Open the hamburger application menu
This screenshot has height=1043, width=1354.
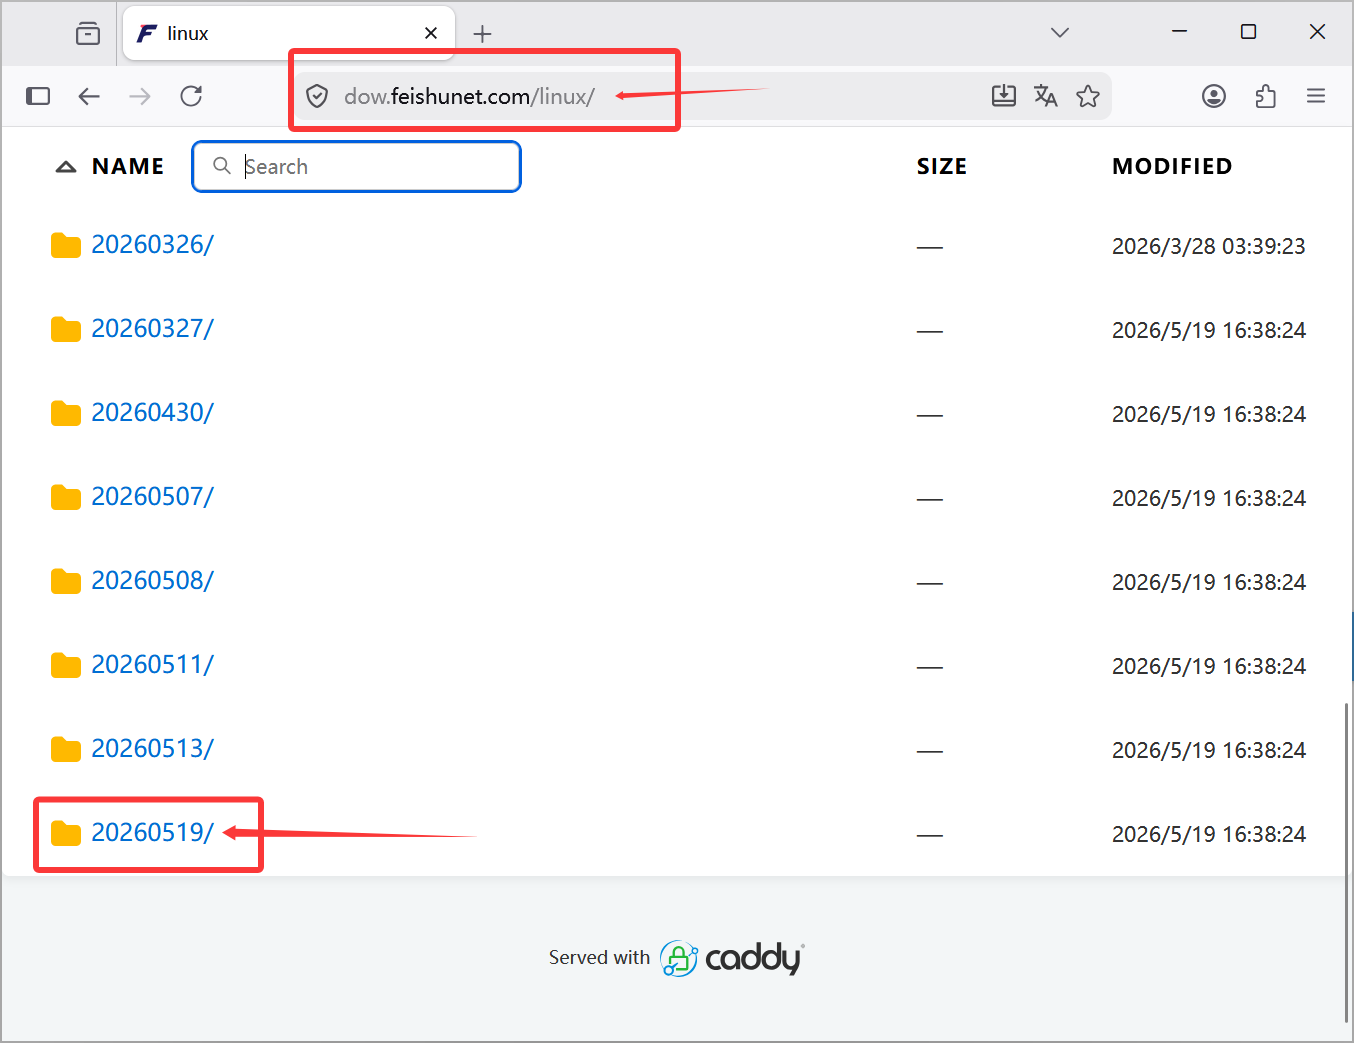pyautogui.click(x=1316, y=96)
